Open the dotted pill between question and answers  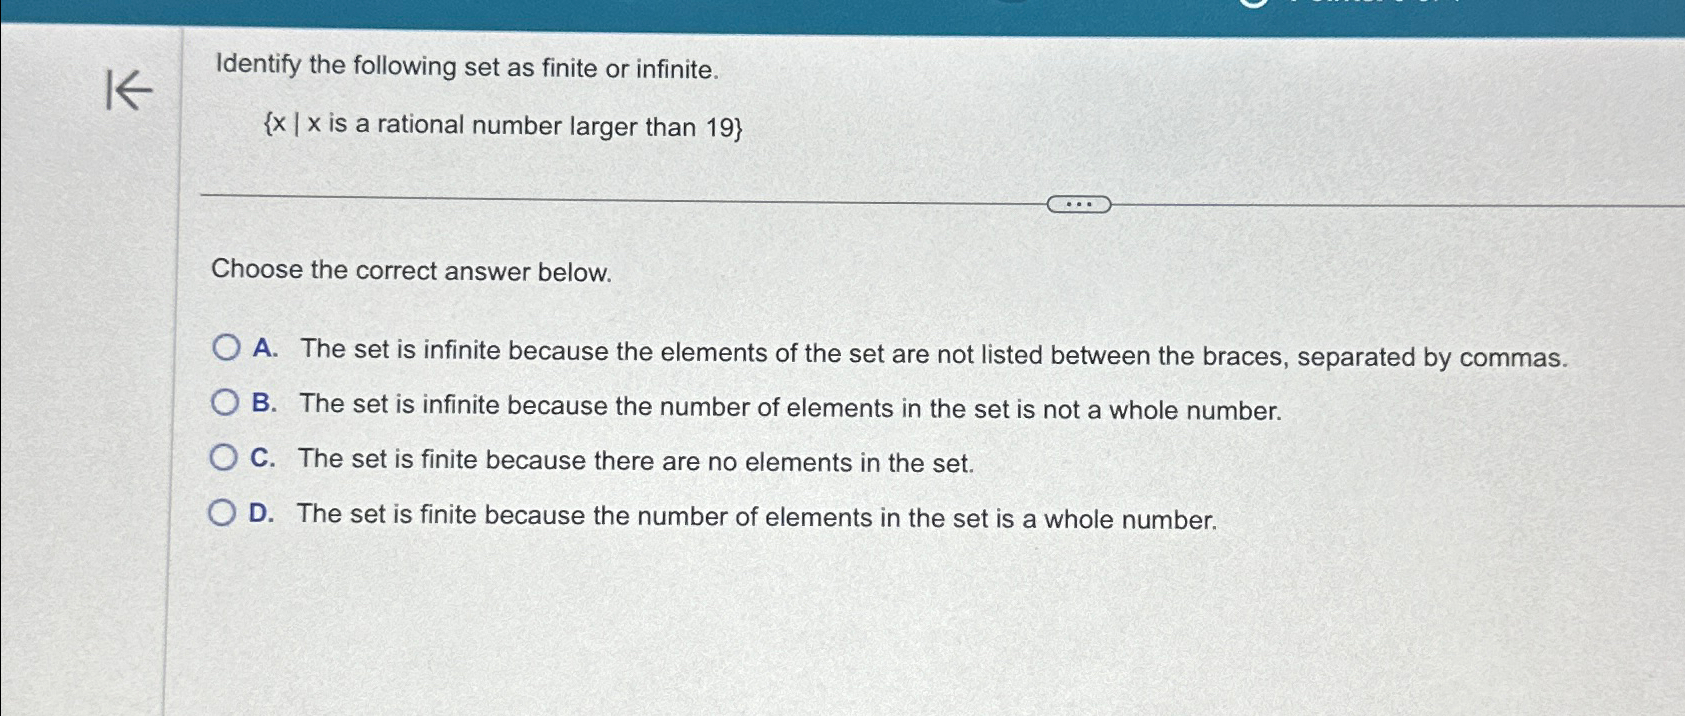pos(1081,205)
